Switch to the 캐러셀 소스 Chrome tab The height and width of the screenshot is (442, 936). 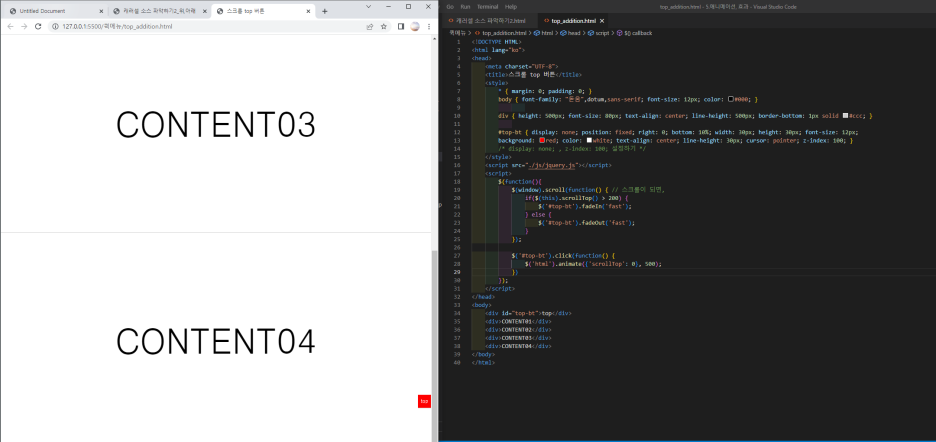[159, 11]
